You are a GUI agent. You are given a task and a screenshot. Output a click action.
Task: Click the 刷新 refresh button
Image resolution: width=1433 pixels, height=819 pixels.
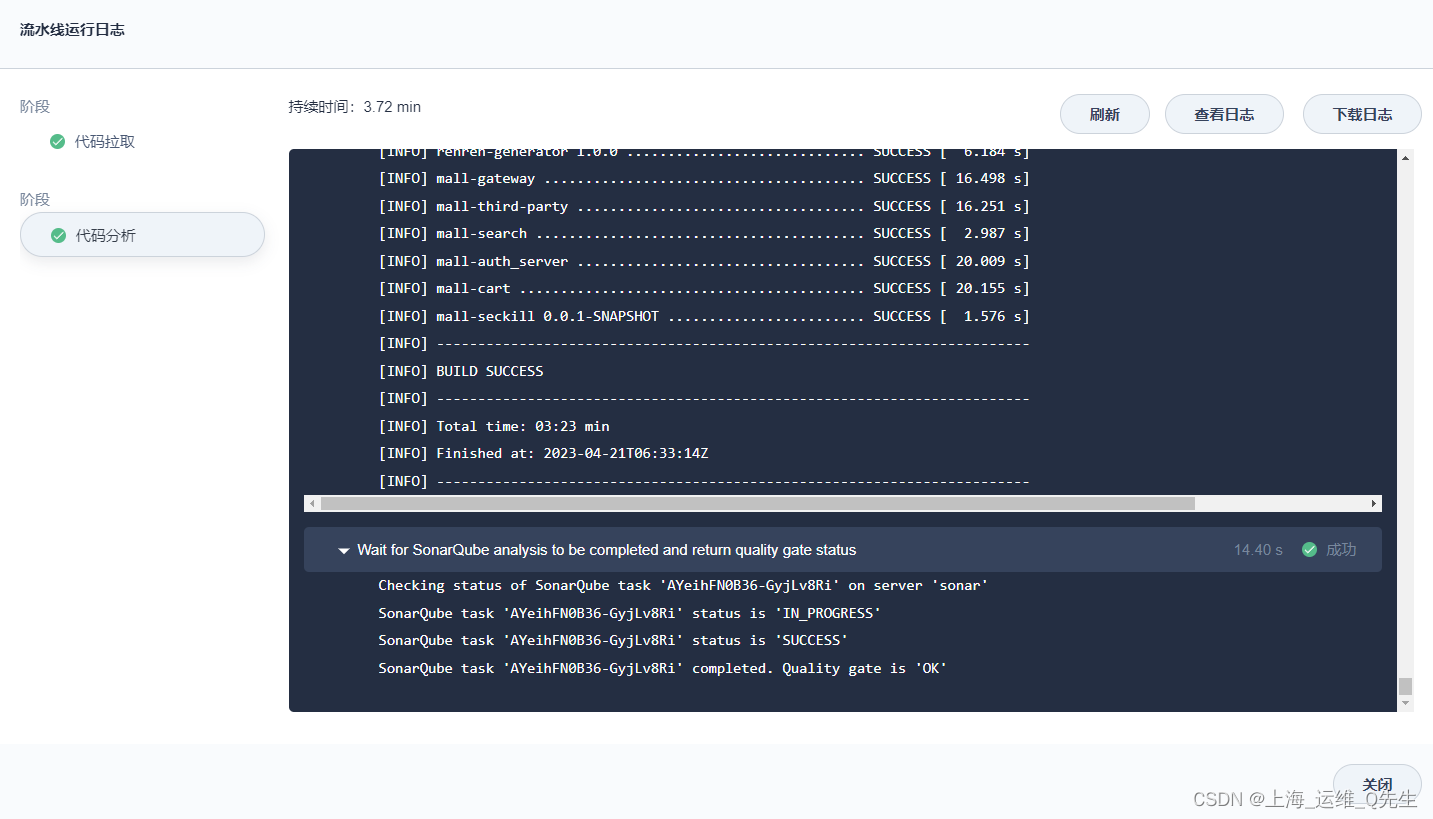pos(1105,114)
